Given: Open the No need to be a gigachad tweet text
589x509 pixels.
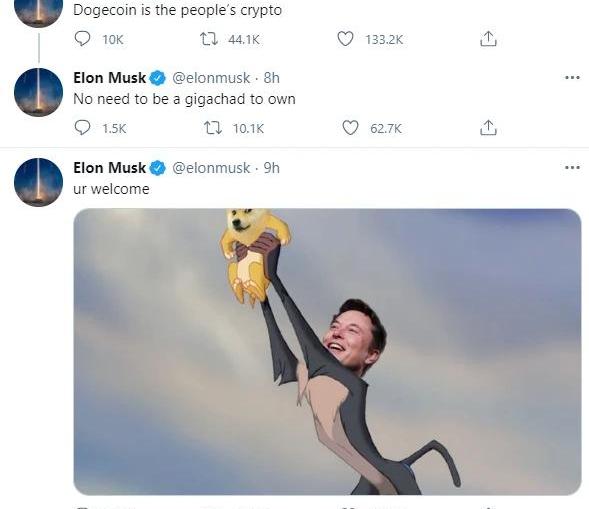Looking at the screenshot, I should 184,99.
